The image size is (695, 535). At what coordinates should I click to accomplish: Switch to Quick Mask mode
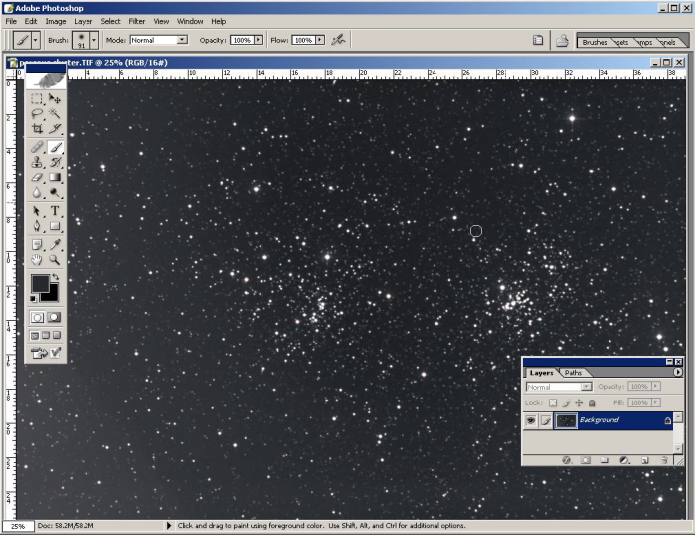(54, 317)
